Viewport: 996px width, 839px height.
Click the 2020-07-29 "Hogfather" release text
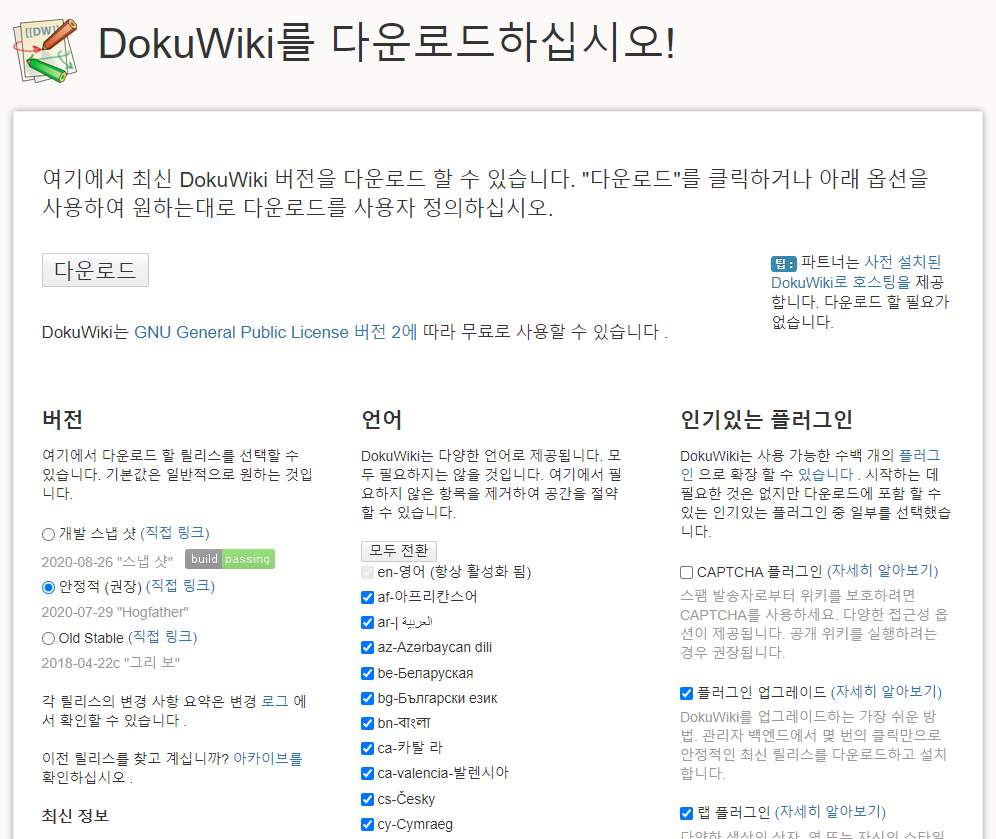click(x=115, y=612)
